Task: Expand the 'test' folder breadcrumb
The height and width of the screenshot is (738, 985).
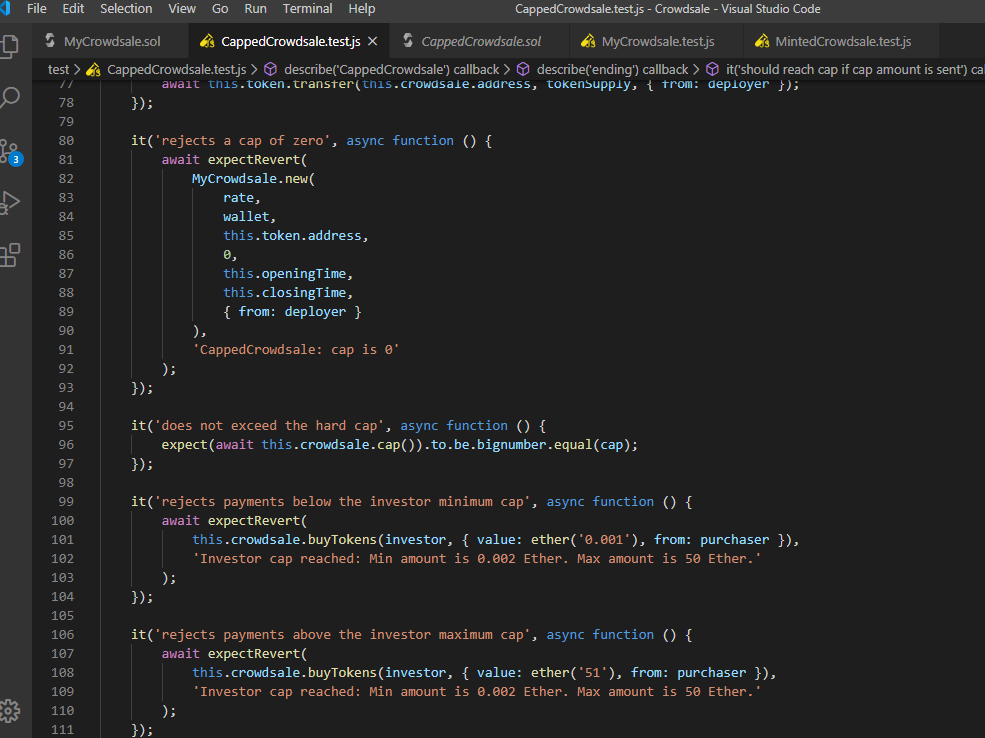Action: point(58,69)
